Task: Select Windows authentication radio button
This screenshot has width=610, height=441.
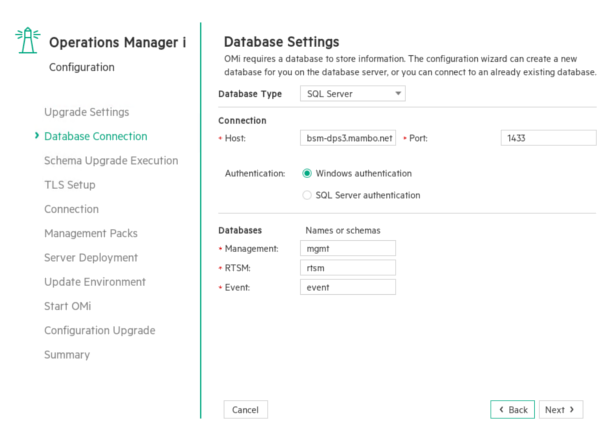Action: pos(307,173)
